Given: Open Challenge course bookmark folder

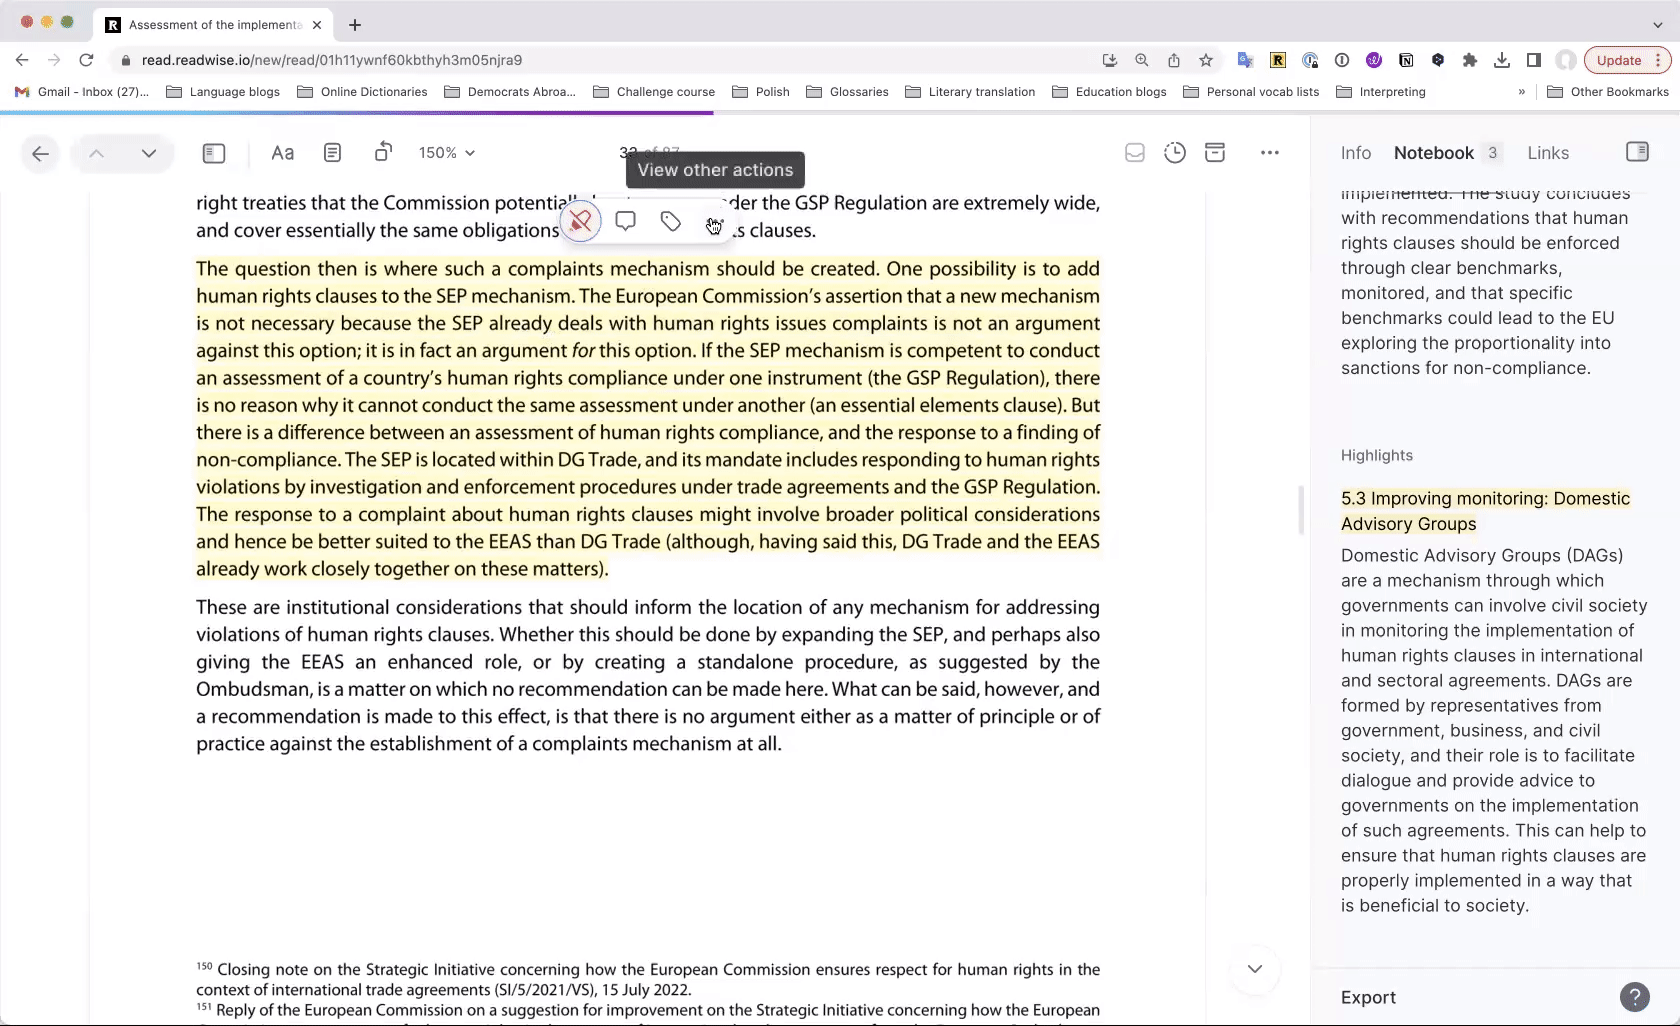Looking at the screenshot, I should 655,91.
